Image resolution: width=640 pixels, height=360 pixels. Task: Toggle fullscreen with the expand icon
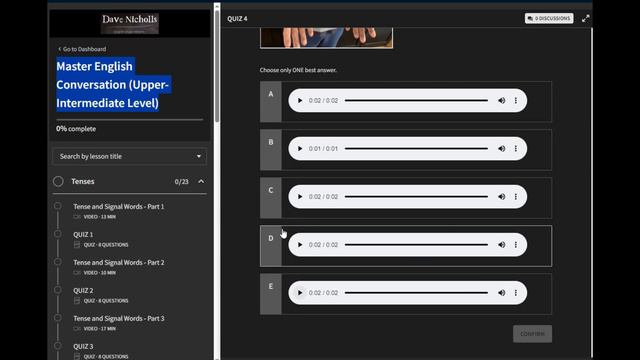[585, 18]
